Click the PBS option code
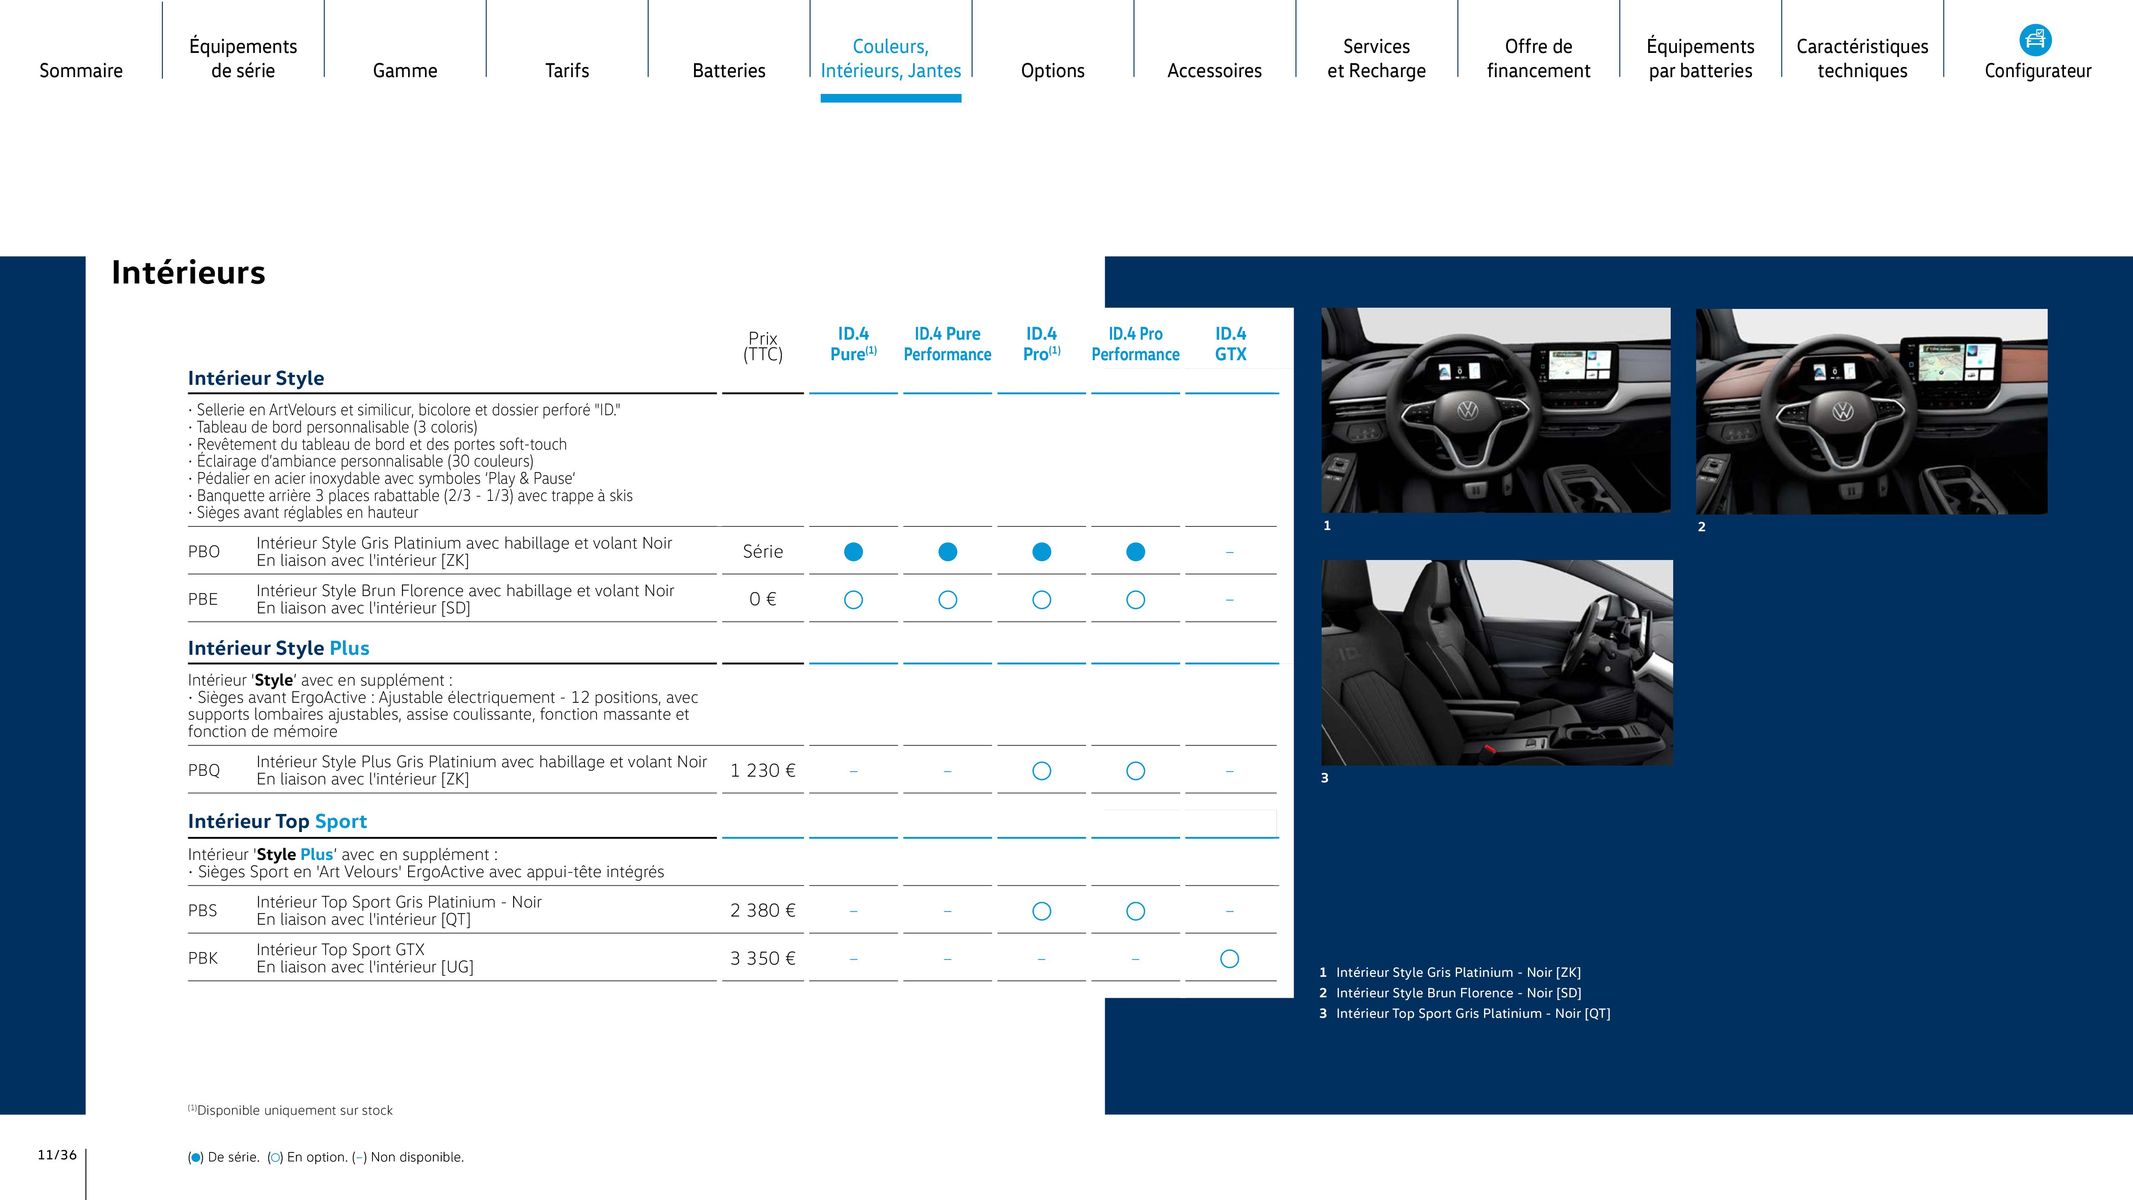This screenshot has height=1200, width=2133. click(203, 910)
